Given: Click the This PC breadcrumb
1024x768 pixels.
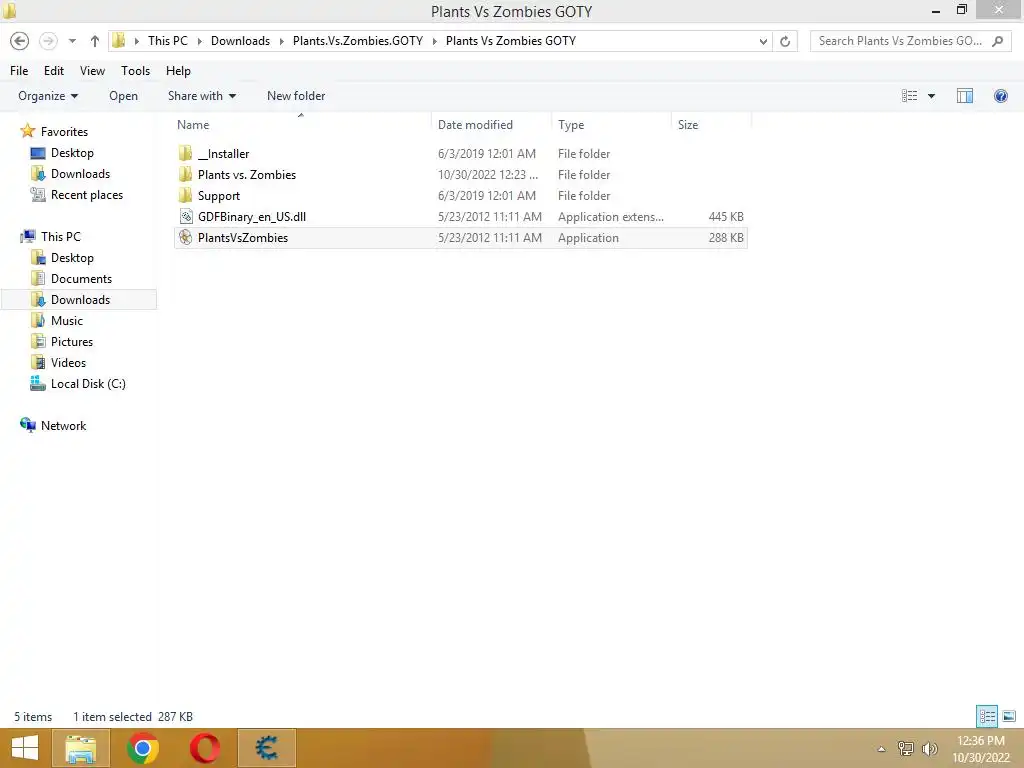Looking at the screenshot, I should coord(168,41).
